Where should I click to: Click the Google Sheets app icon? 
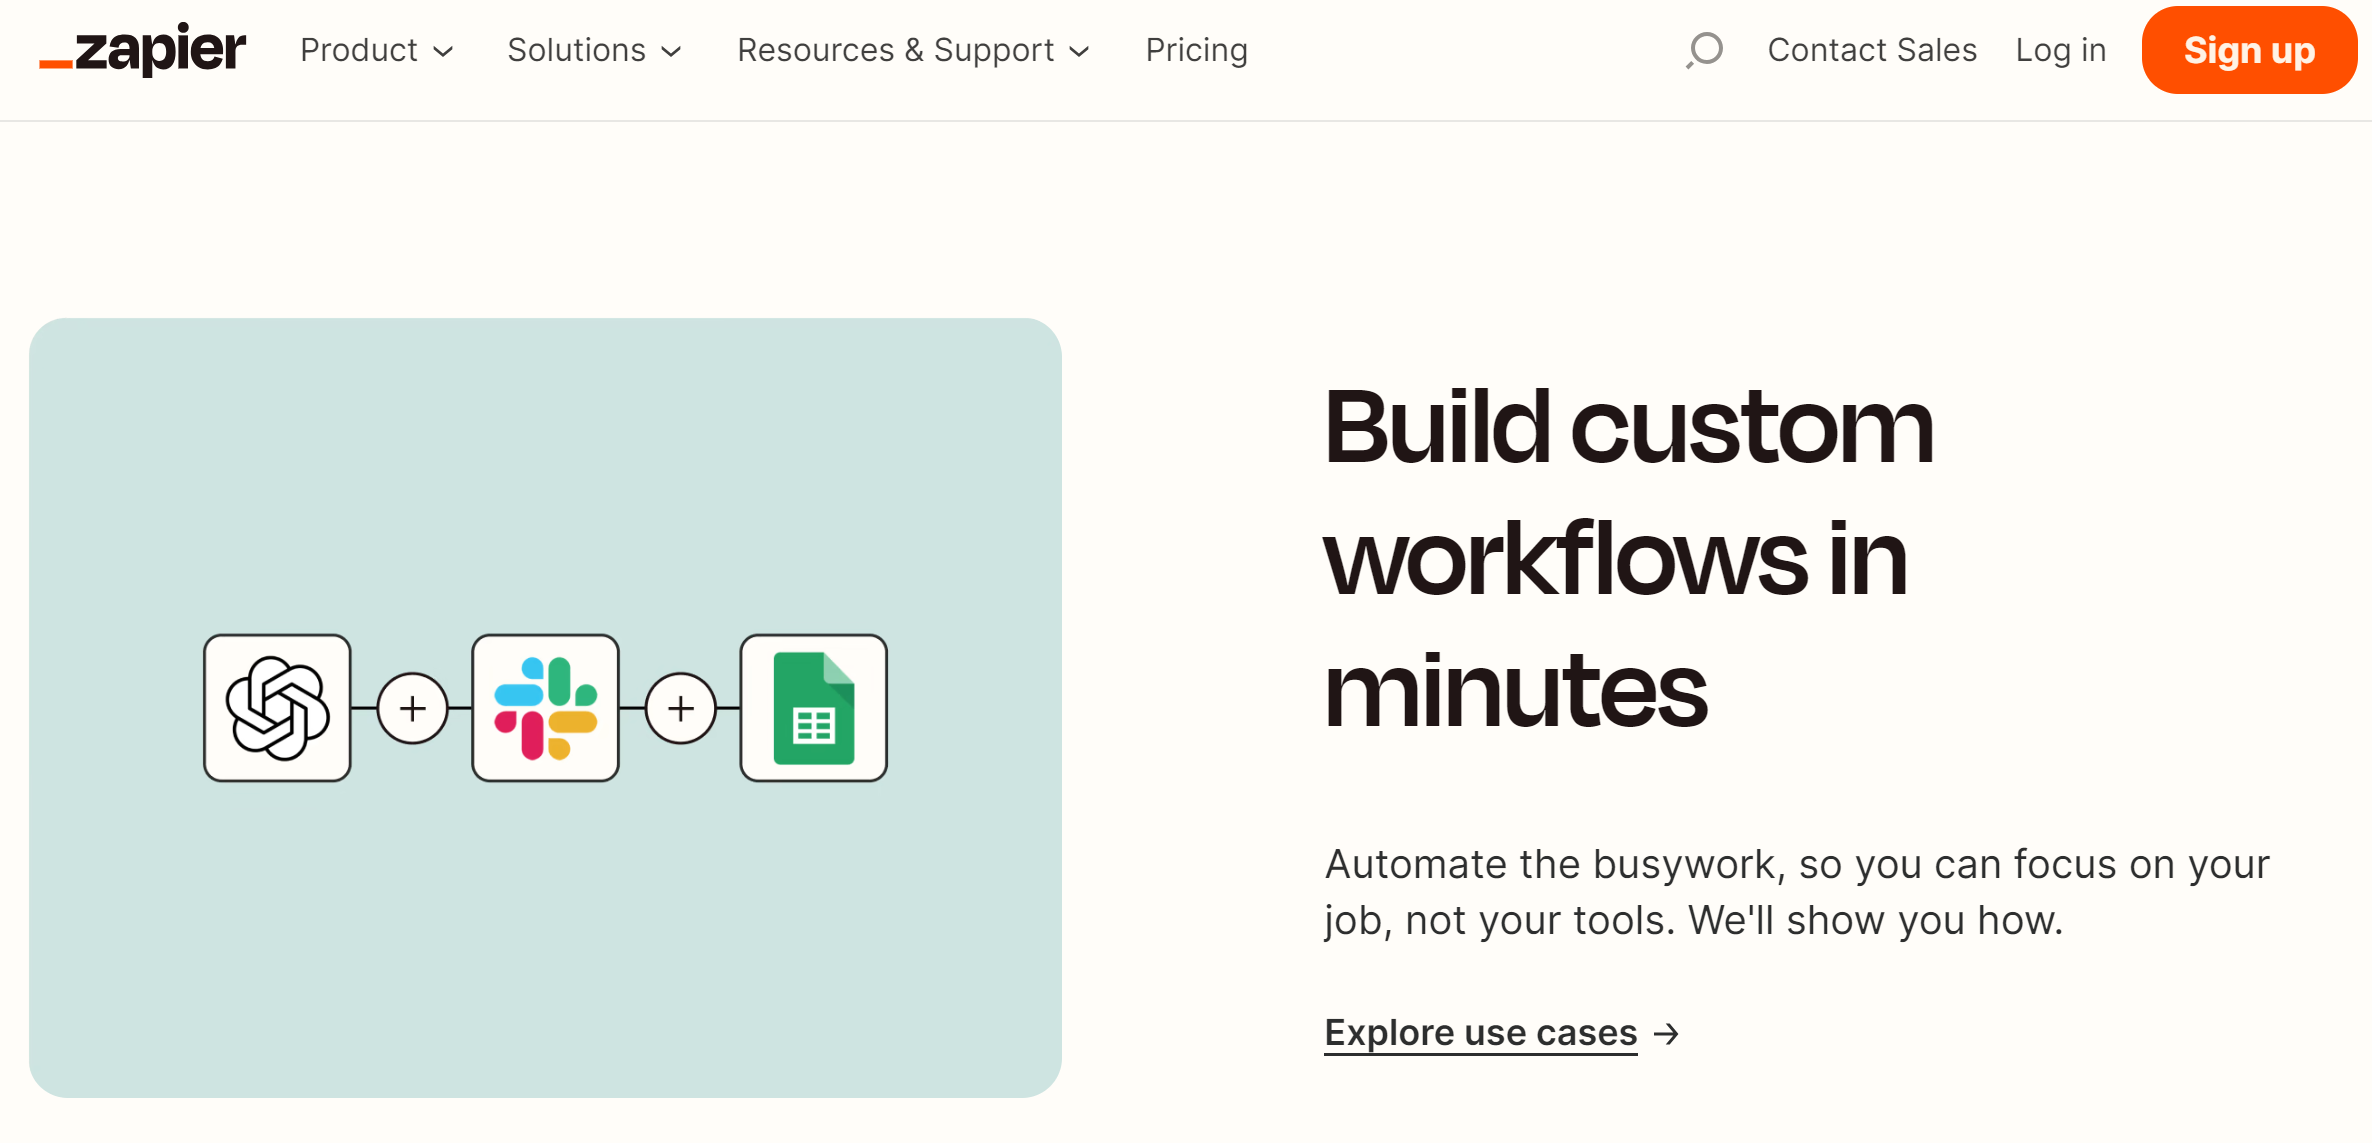point(813,708)
